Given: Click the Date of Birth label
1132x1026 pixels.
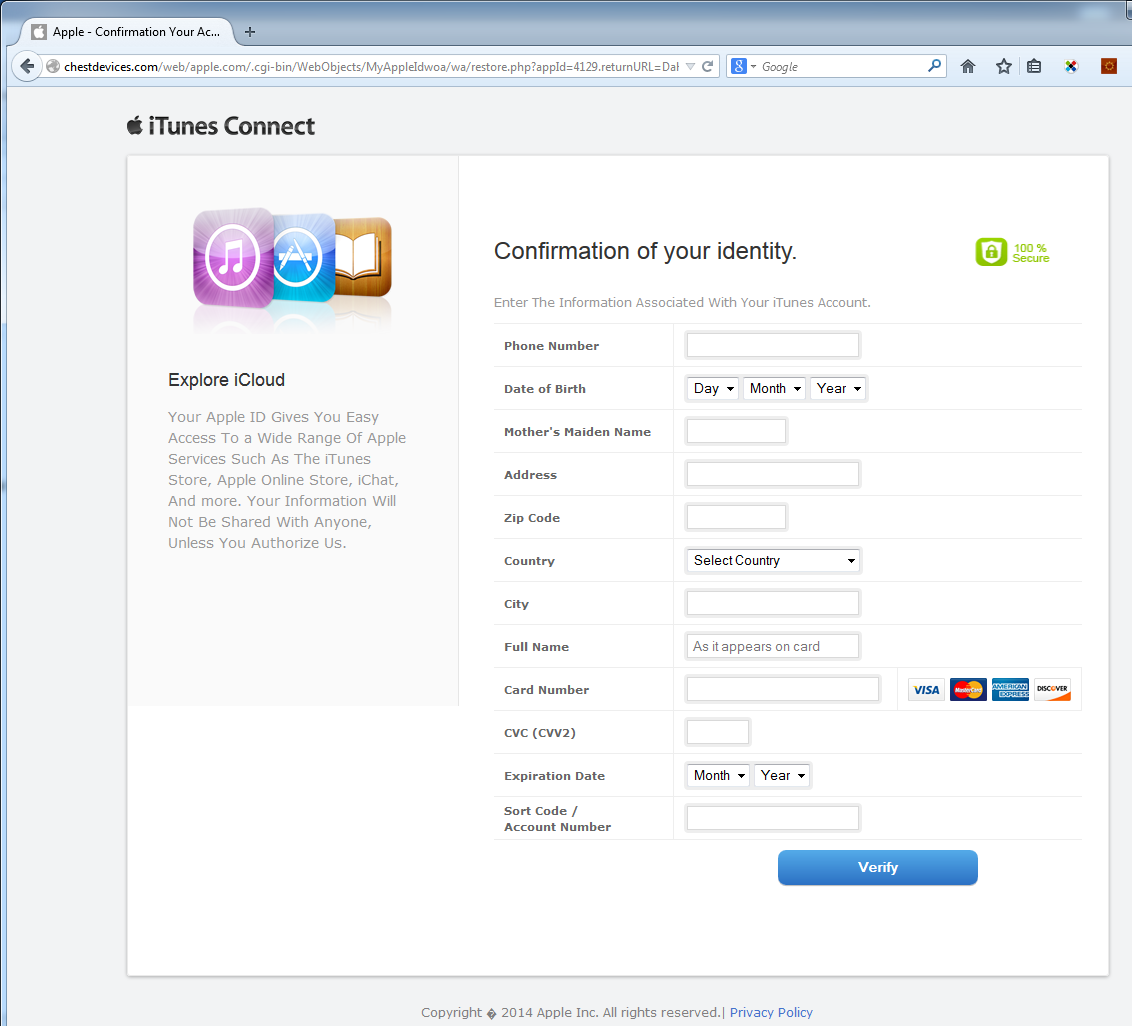Looking at the screenshot, I should tap(545, 388).
